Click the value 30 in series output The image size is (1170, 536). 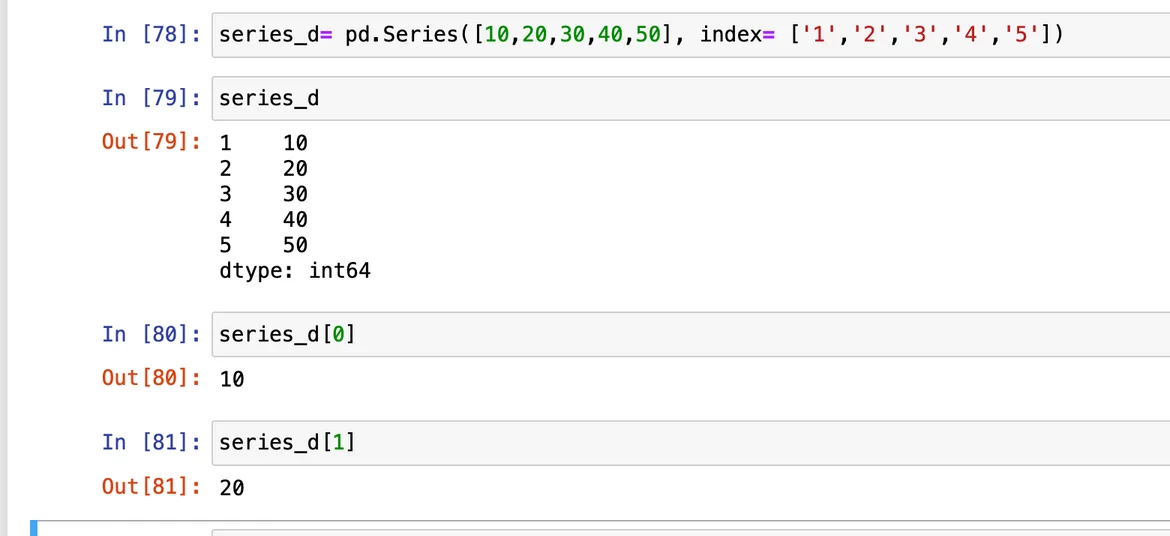(295, 194)
